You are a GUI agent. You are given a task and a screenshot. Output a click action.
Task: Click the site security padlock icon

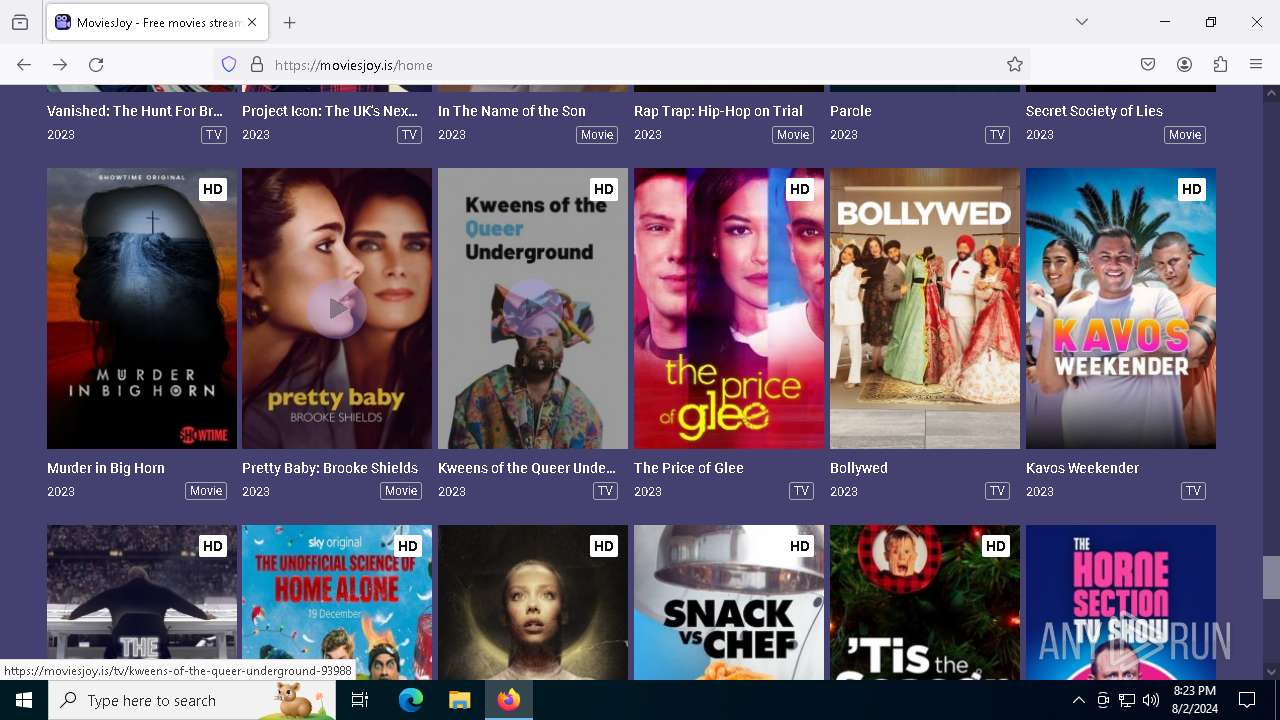(257, 65)
